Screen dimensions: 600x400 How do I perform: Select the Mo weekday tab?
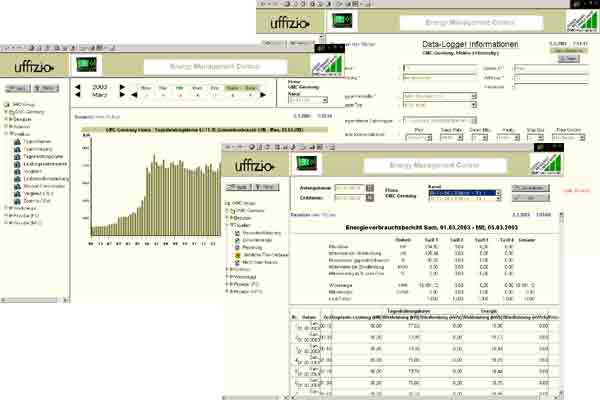(146, 88)
